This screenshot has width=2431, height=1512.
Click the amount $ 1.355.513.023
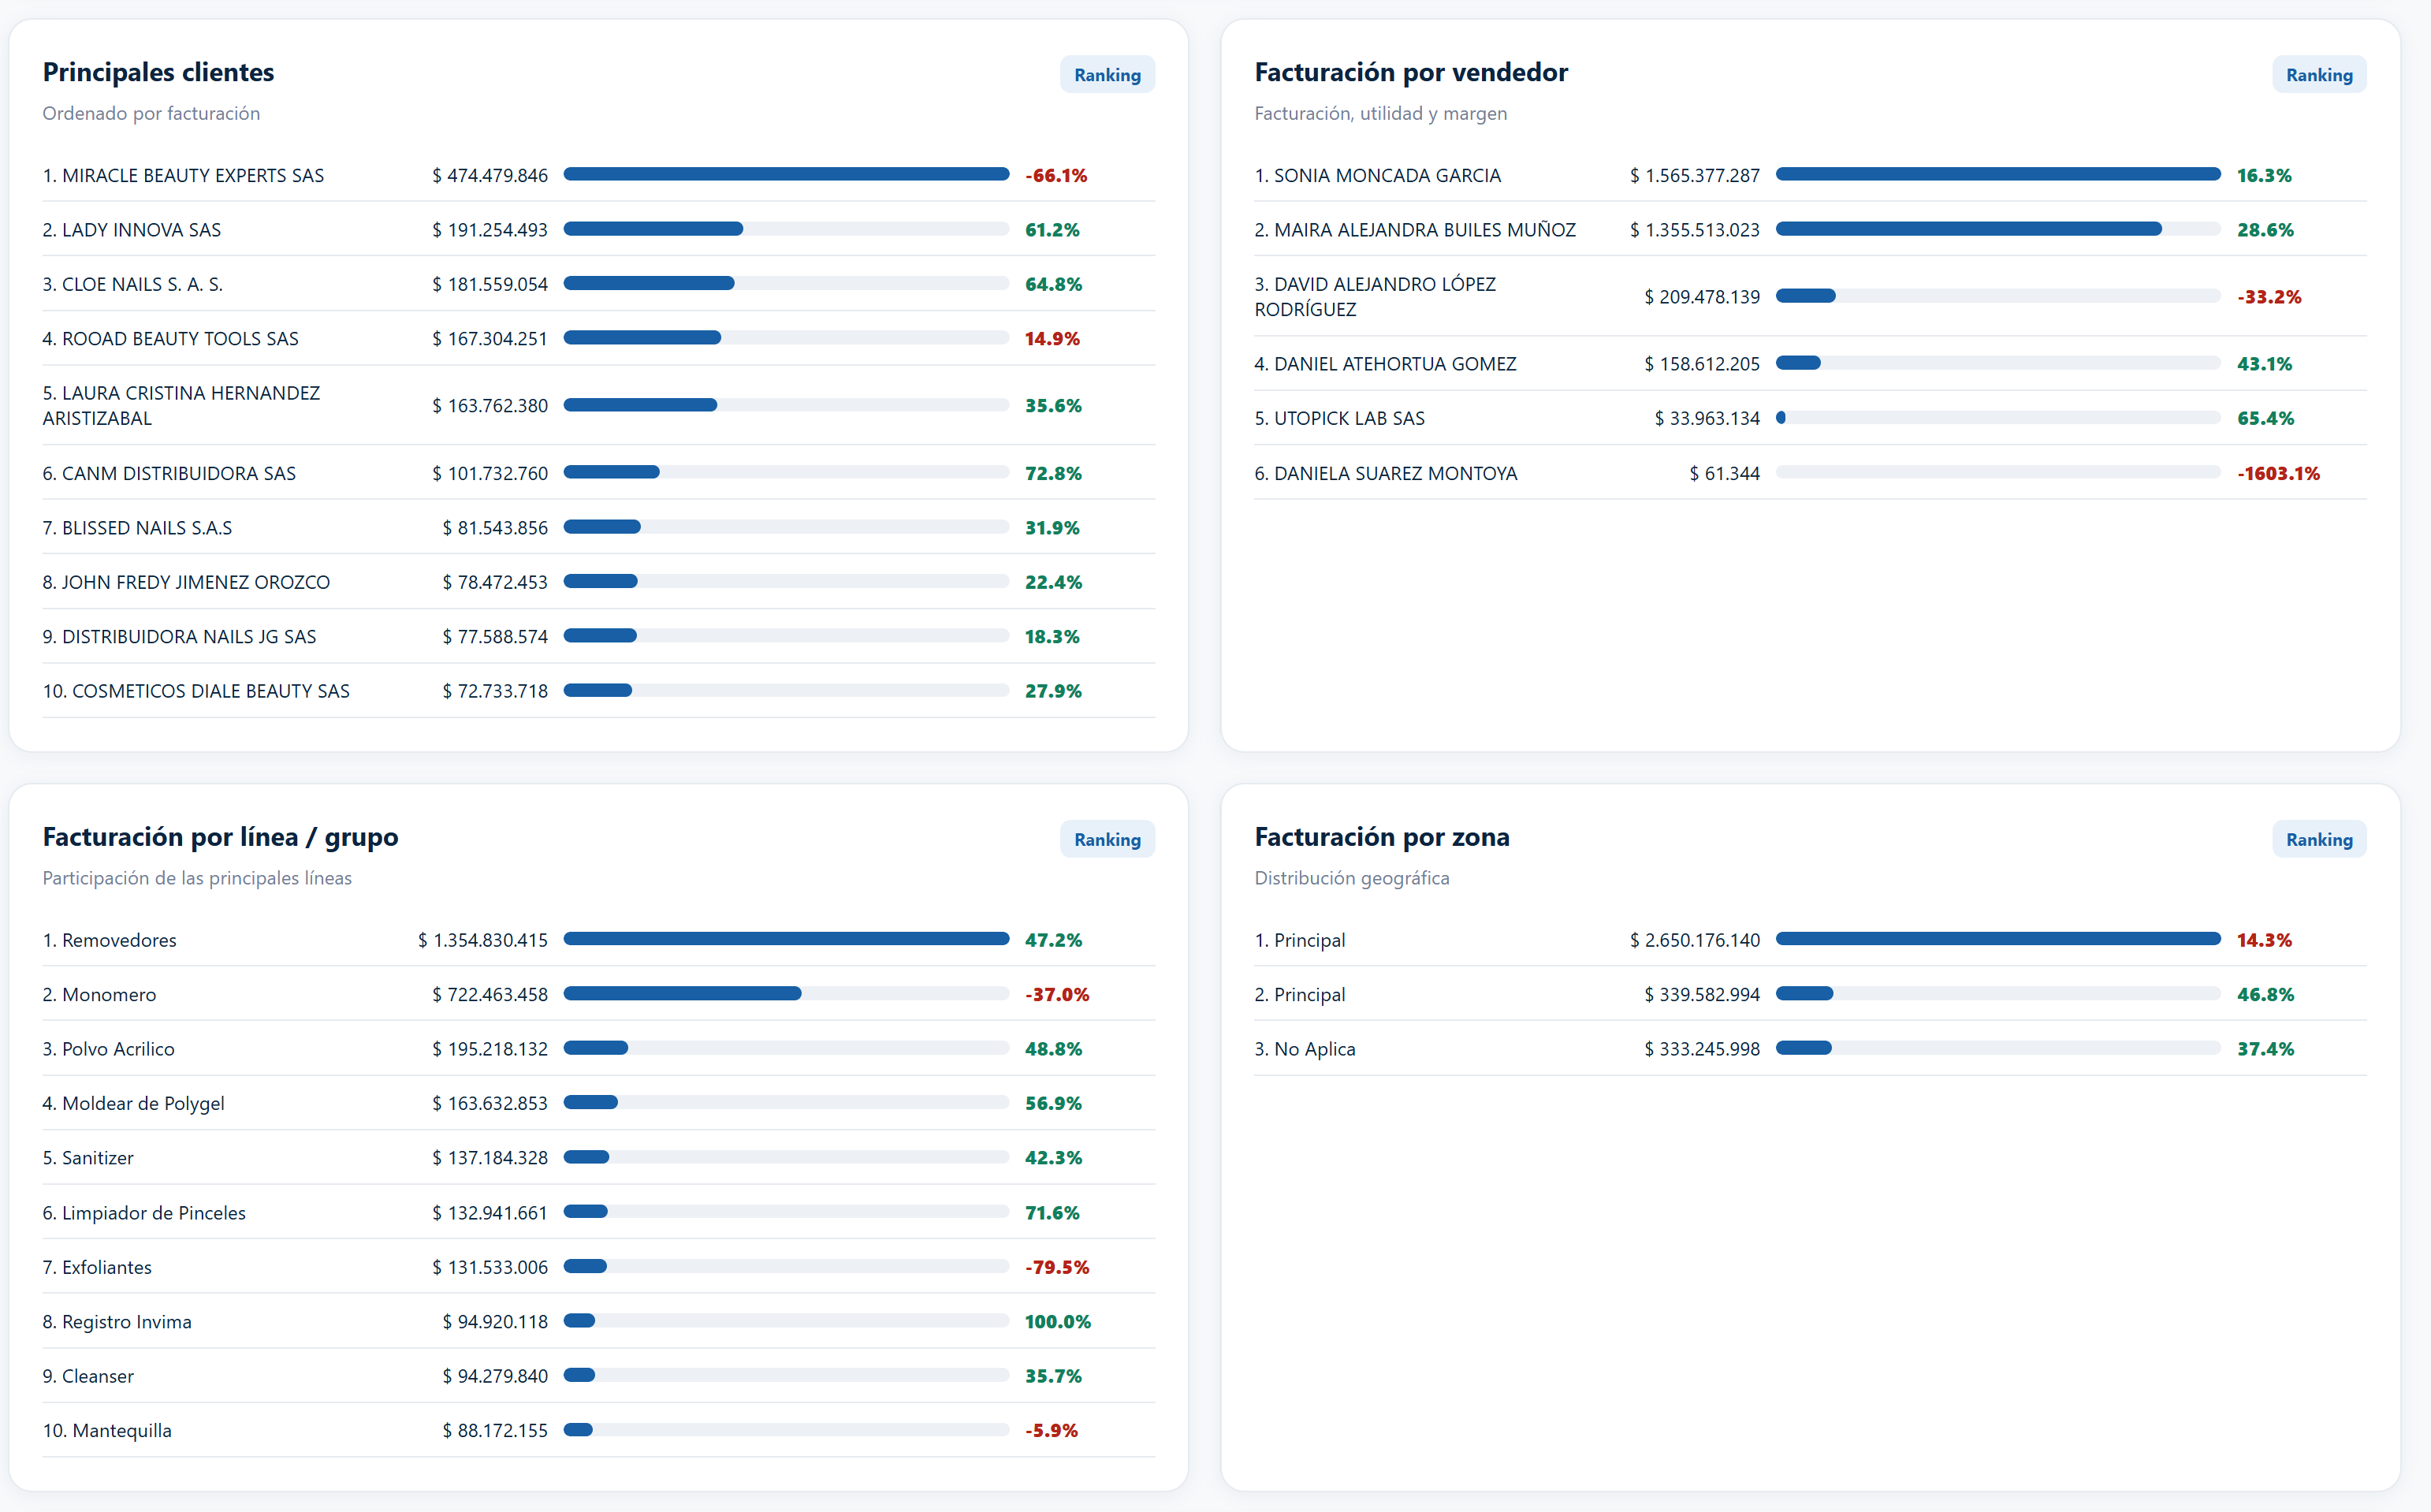[1695, 230]
